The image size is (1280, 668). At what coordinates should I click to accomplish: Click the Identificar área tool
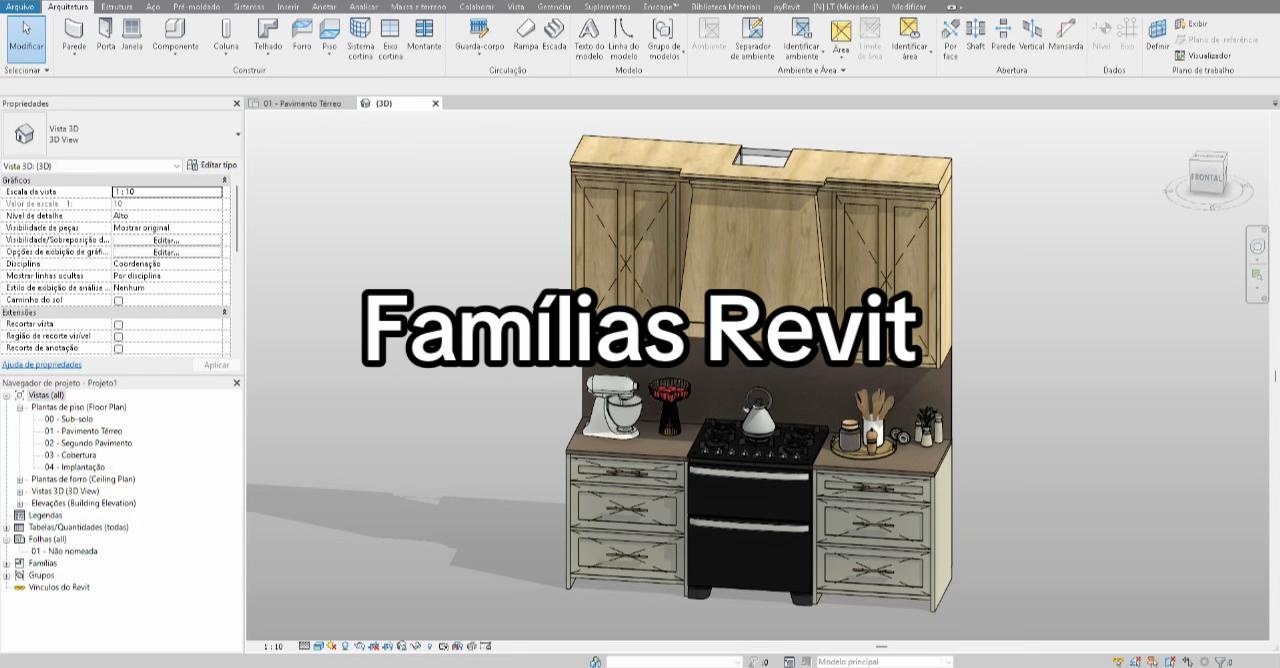tap(909, 39)
